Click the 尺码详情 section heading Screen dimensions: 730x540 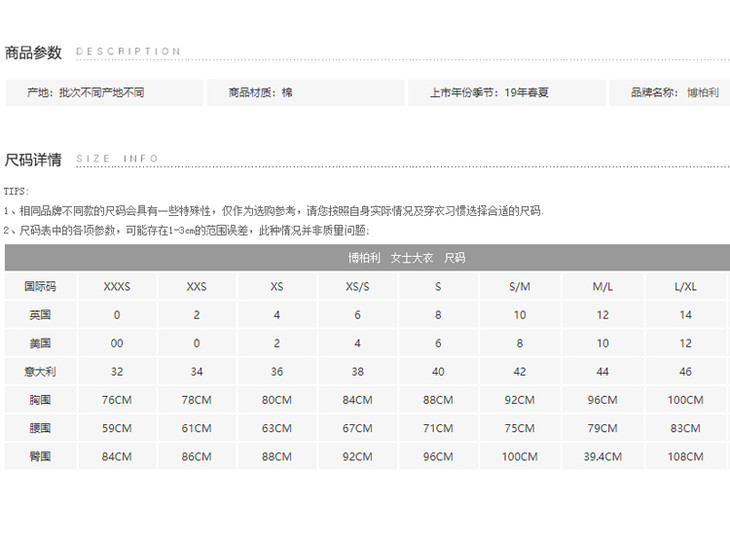[33, 159]
